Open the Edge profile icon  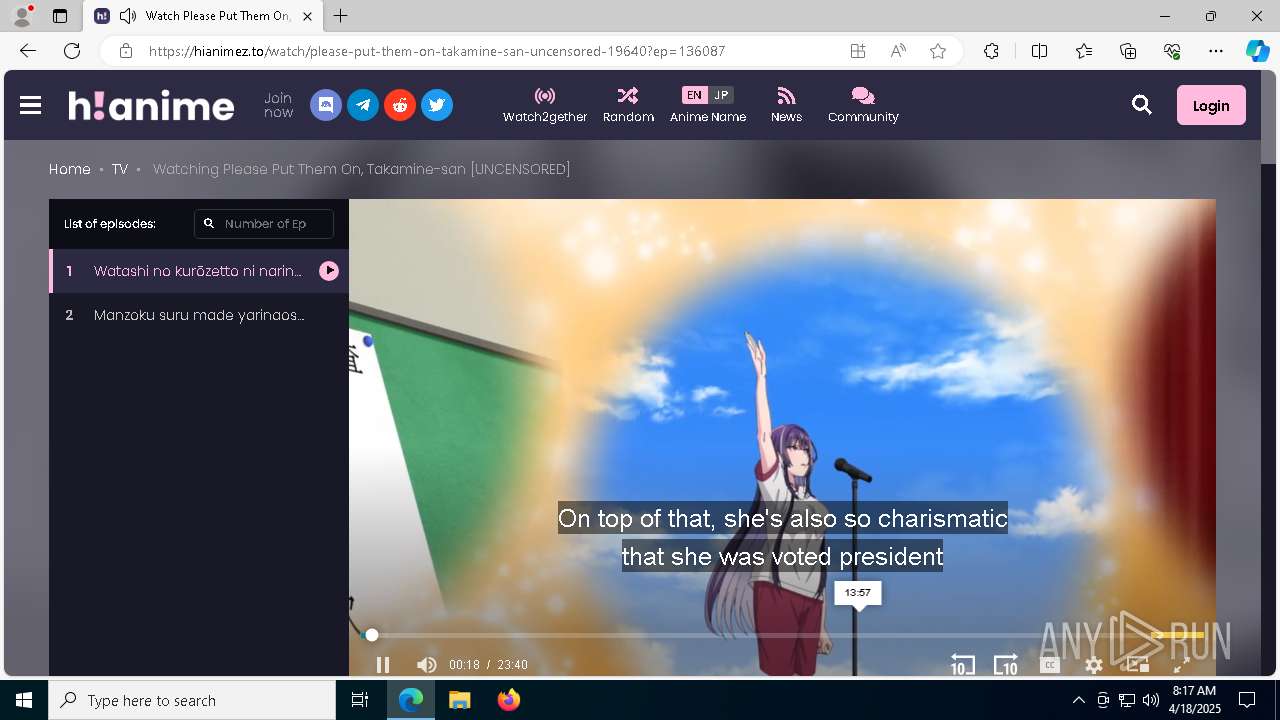[x=22, y=16]
